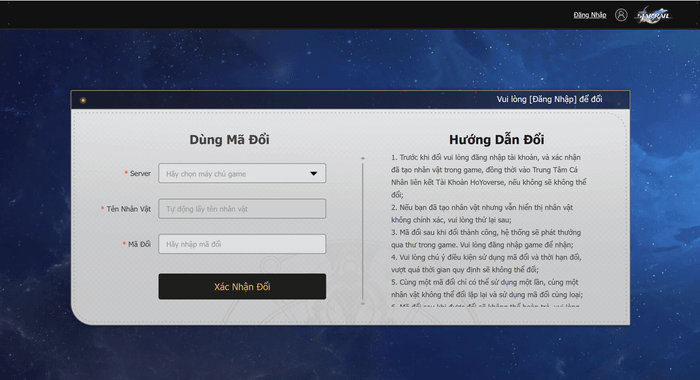Click instruction 5 starting "Cùng một mã đổi"
Image resolution: width=700 pixels, height=380 pixels.
click(x=487, y=288)
